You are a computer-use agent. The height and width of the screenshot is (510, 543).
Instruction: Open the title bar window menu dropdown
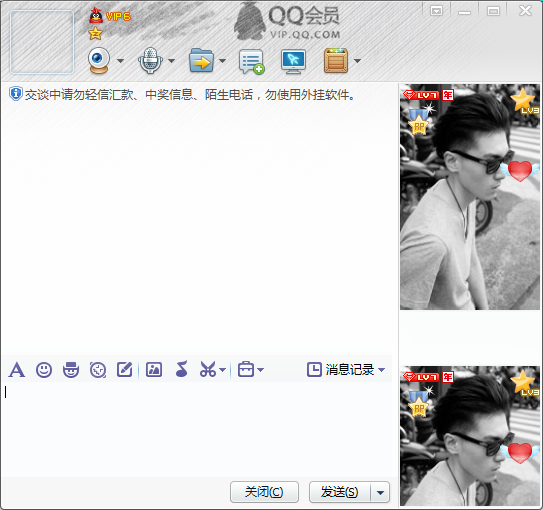pyautogui.click(x=436, y=11)
